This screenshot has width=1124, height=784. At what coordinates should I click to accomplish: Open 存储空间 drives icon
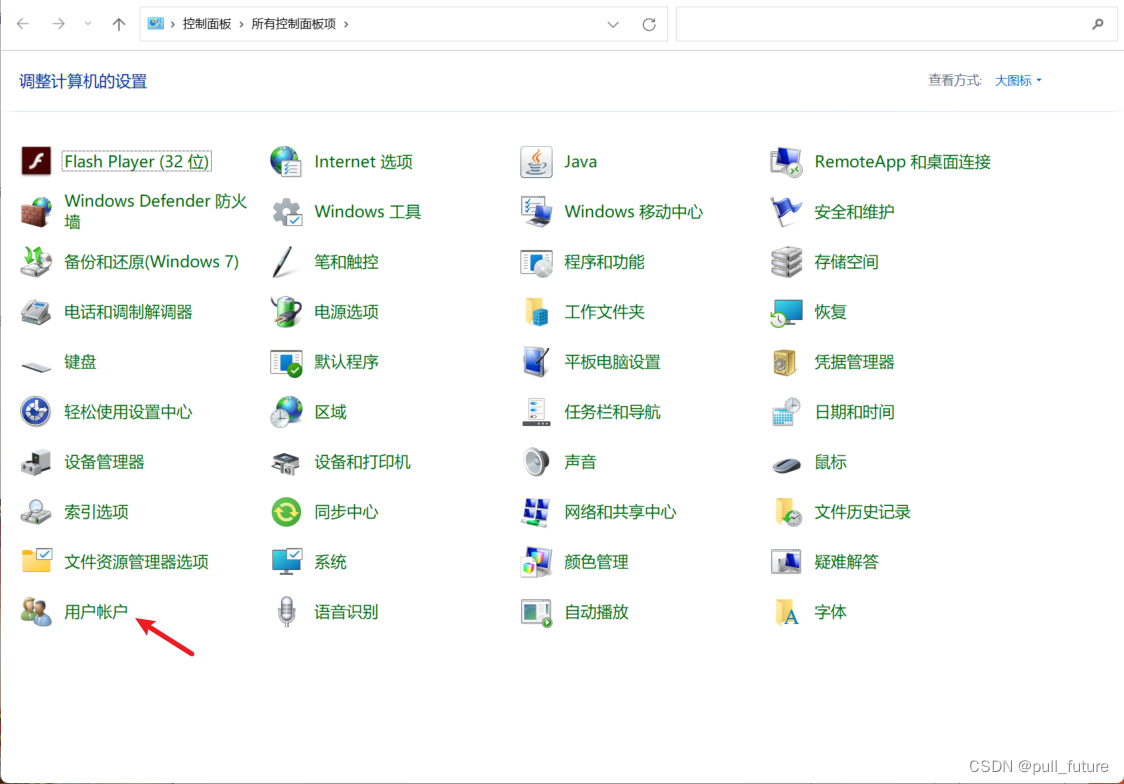click(786, 262)
